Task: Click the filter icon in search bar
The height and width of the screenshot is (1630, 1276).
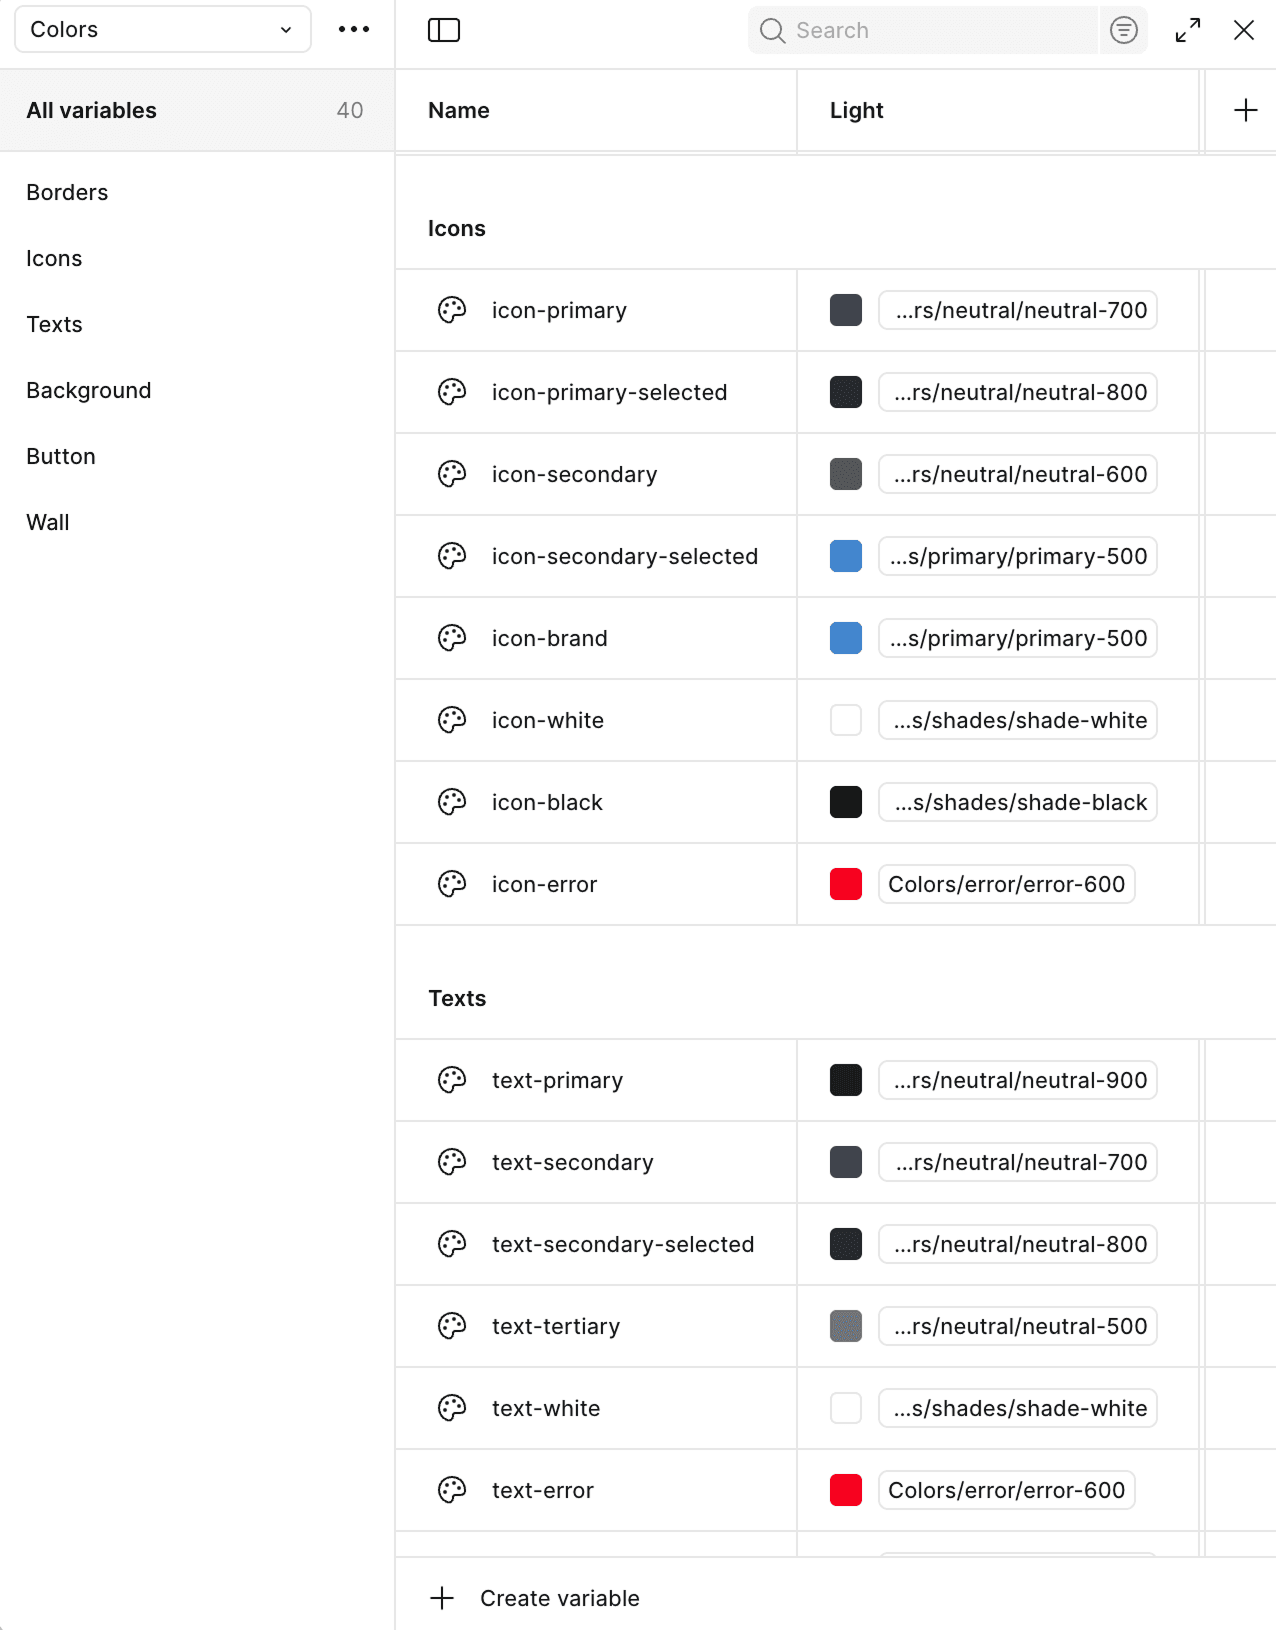Action: (1123, 30)
